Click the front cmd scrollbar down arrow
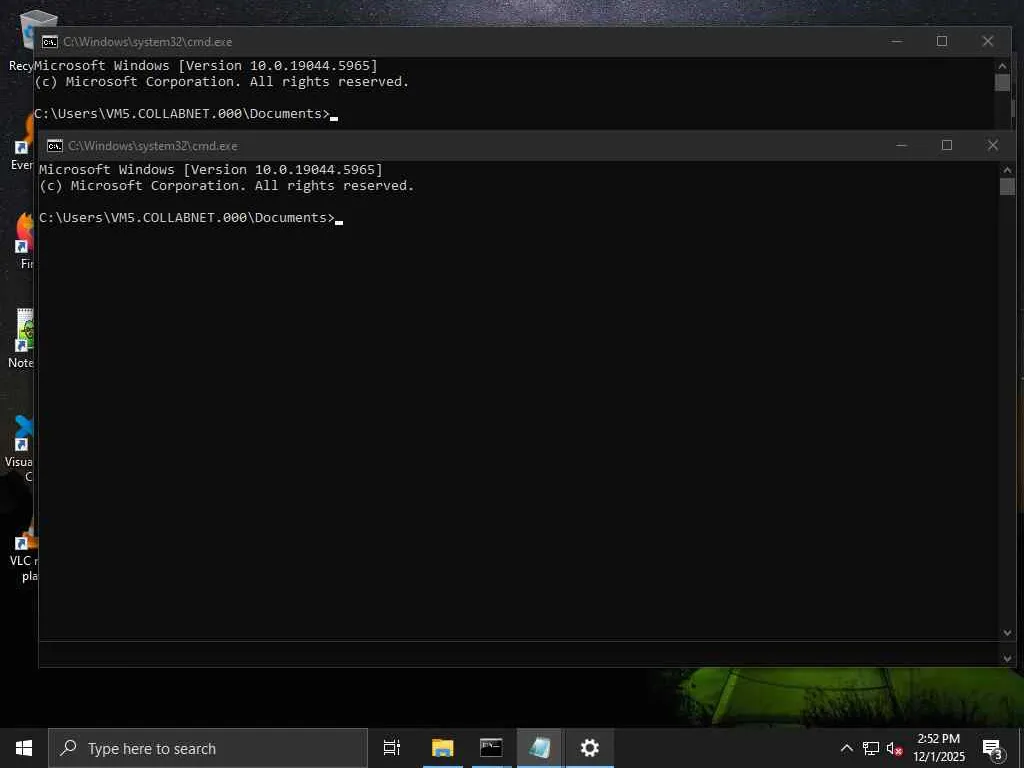Screen dimensions: 1024x768 click(x=1007, y=633)
